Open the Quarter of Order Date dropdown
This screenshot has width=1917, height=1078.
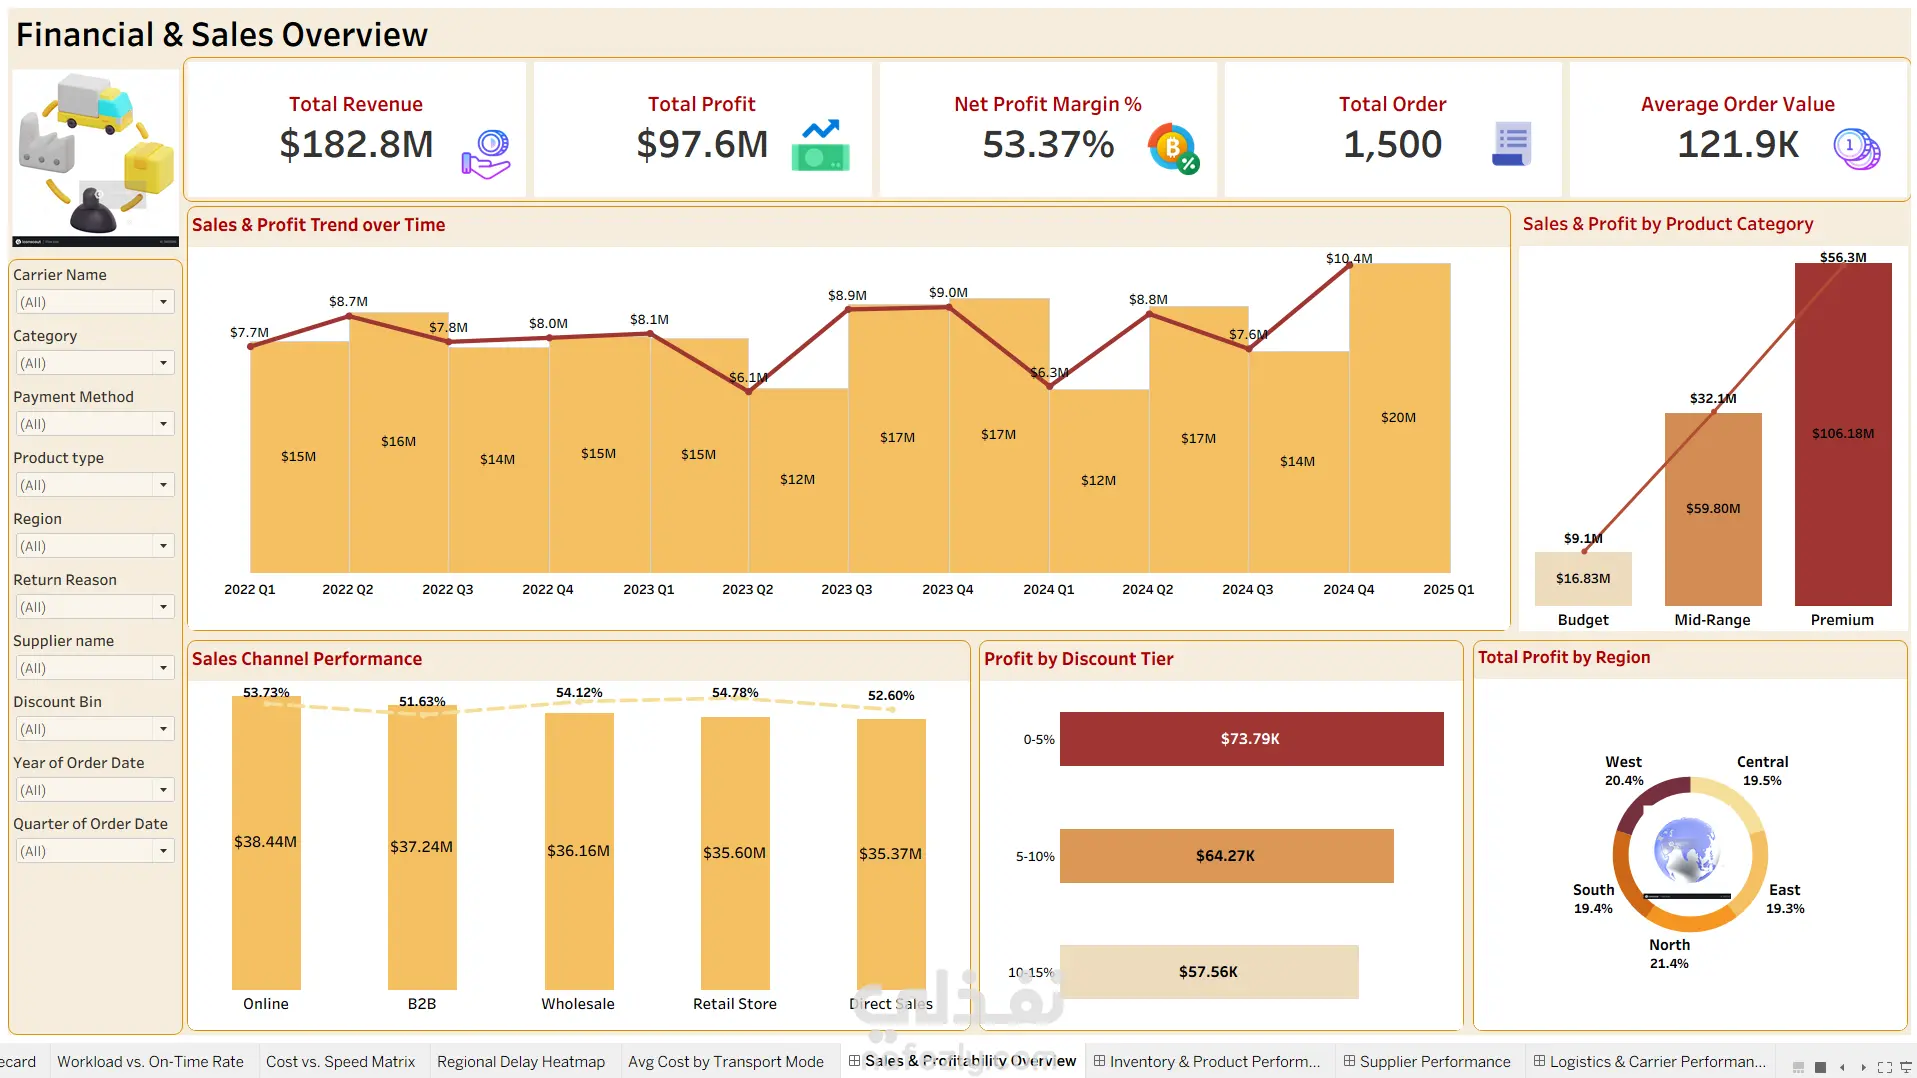tap(95, 851)
